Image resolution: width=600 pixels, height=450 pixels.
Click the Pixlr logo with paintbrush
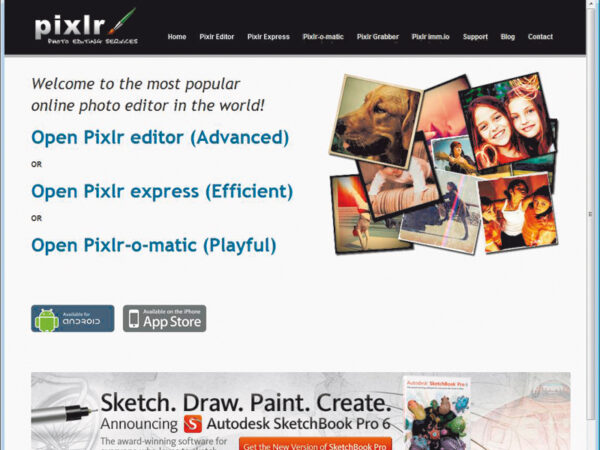pos(86,27)
